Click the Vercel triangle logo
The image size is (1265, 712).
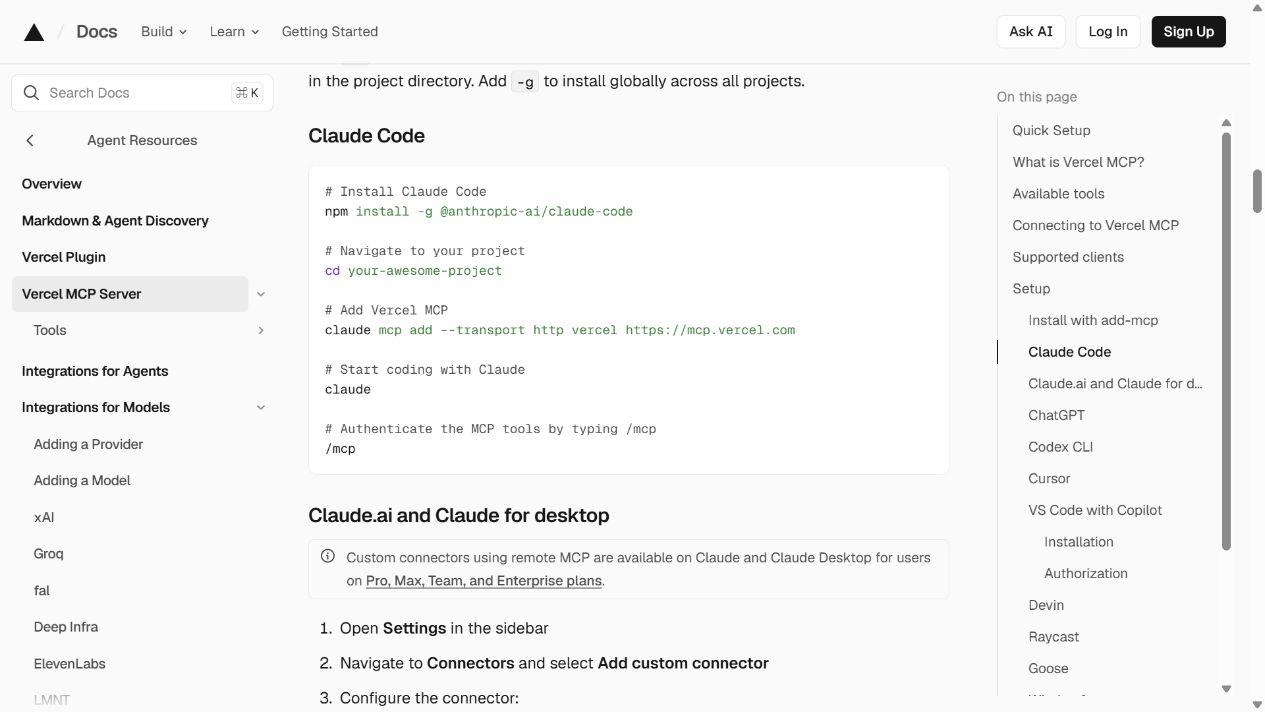coord(34,32)
